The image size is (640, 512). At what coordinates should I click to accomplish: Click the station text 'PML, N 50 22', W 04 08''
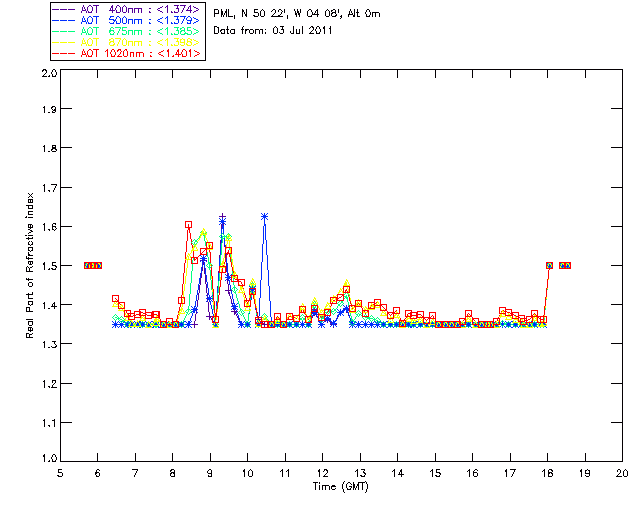click(278, 14)
